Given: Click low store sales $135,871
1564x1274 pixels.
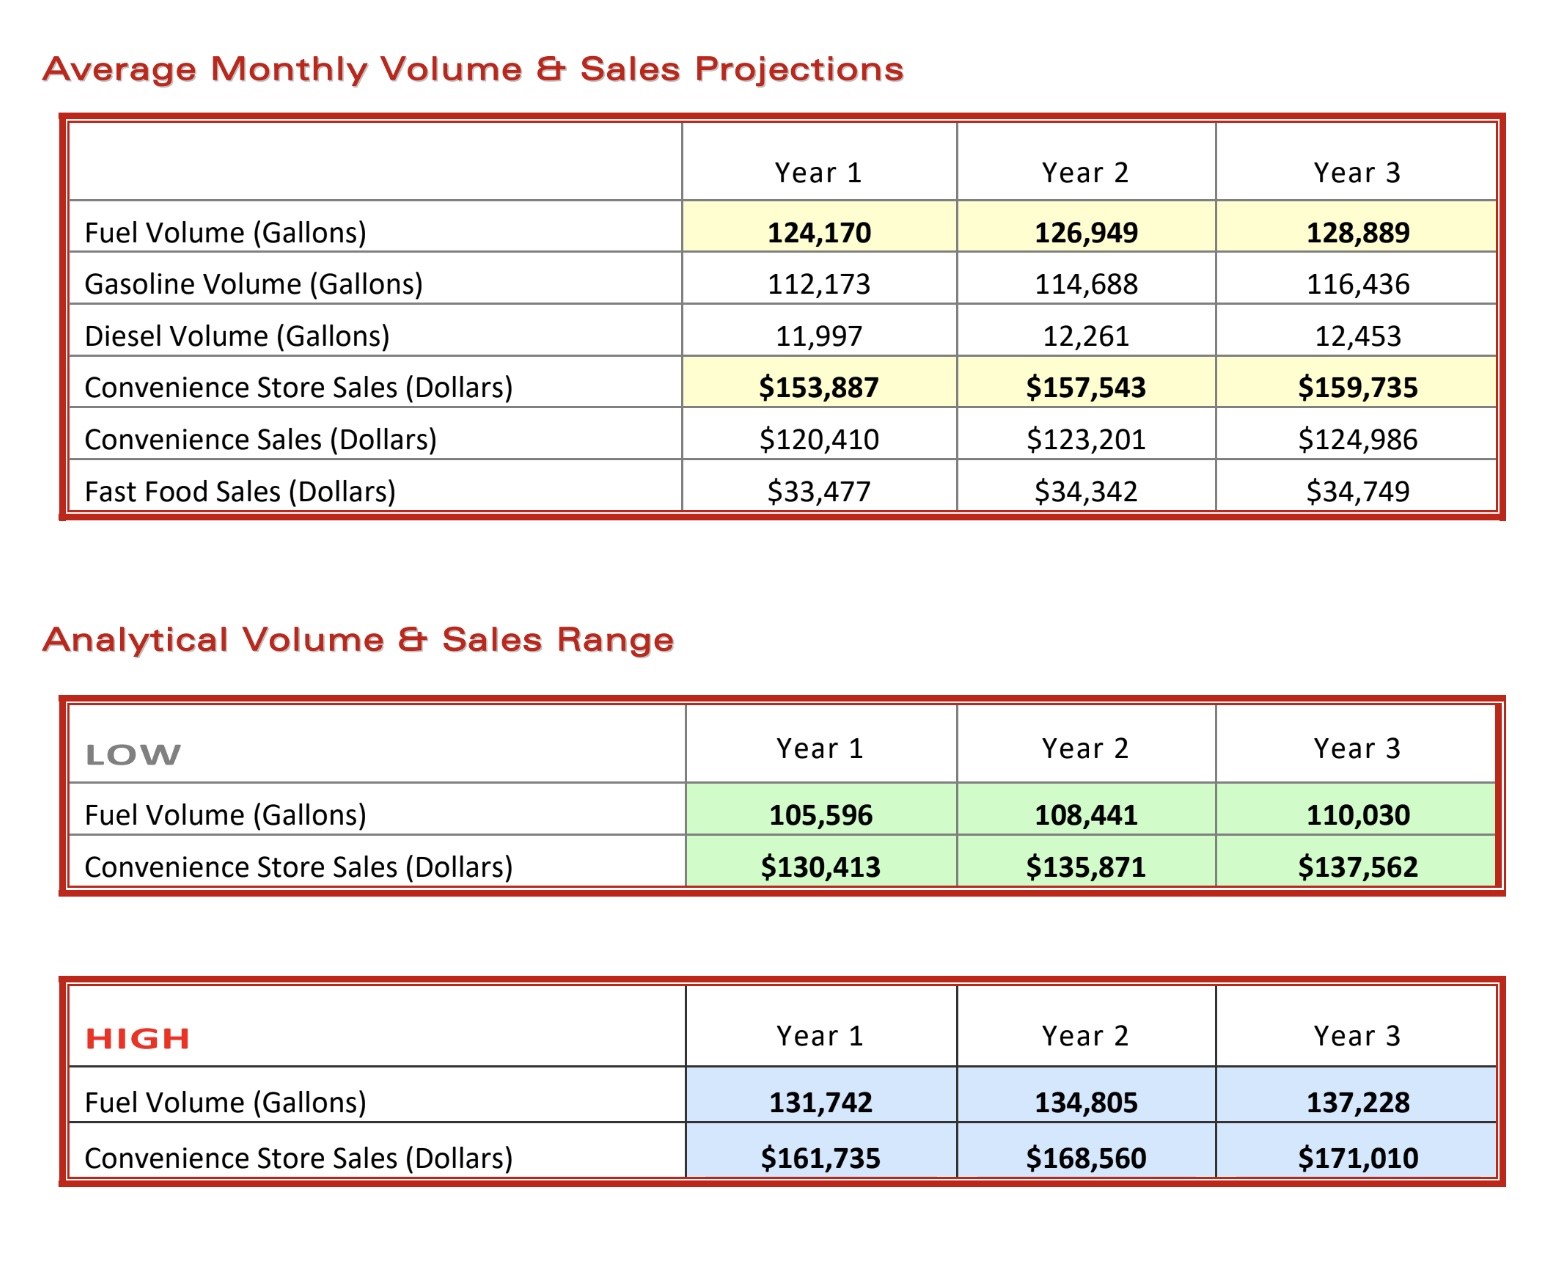Looking at the screenshot, I should 1086,867.
